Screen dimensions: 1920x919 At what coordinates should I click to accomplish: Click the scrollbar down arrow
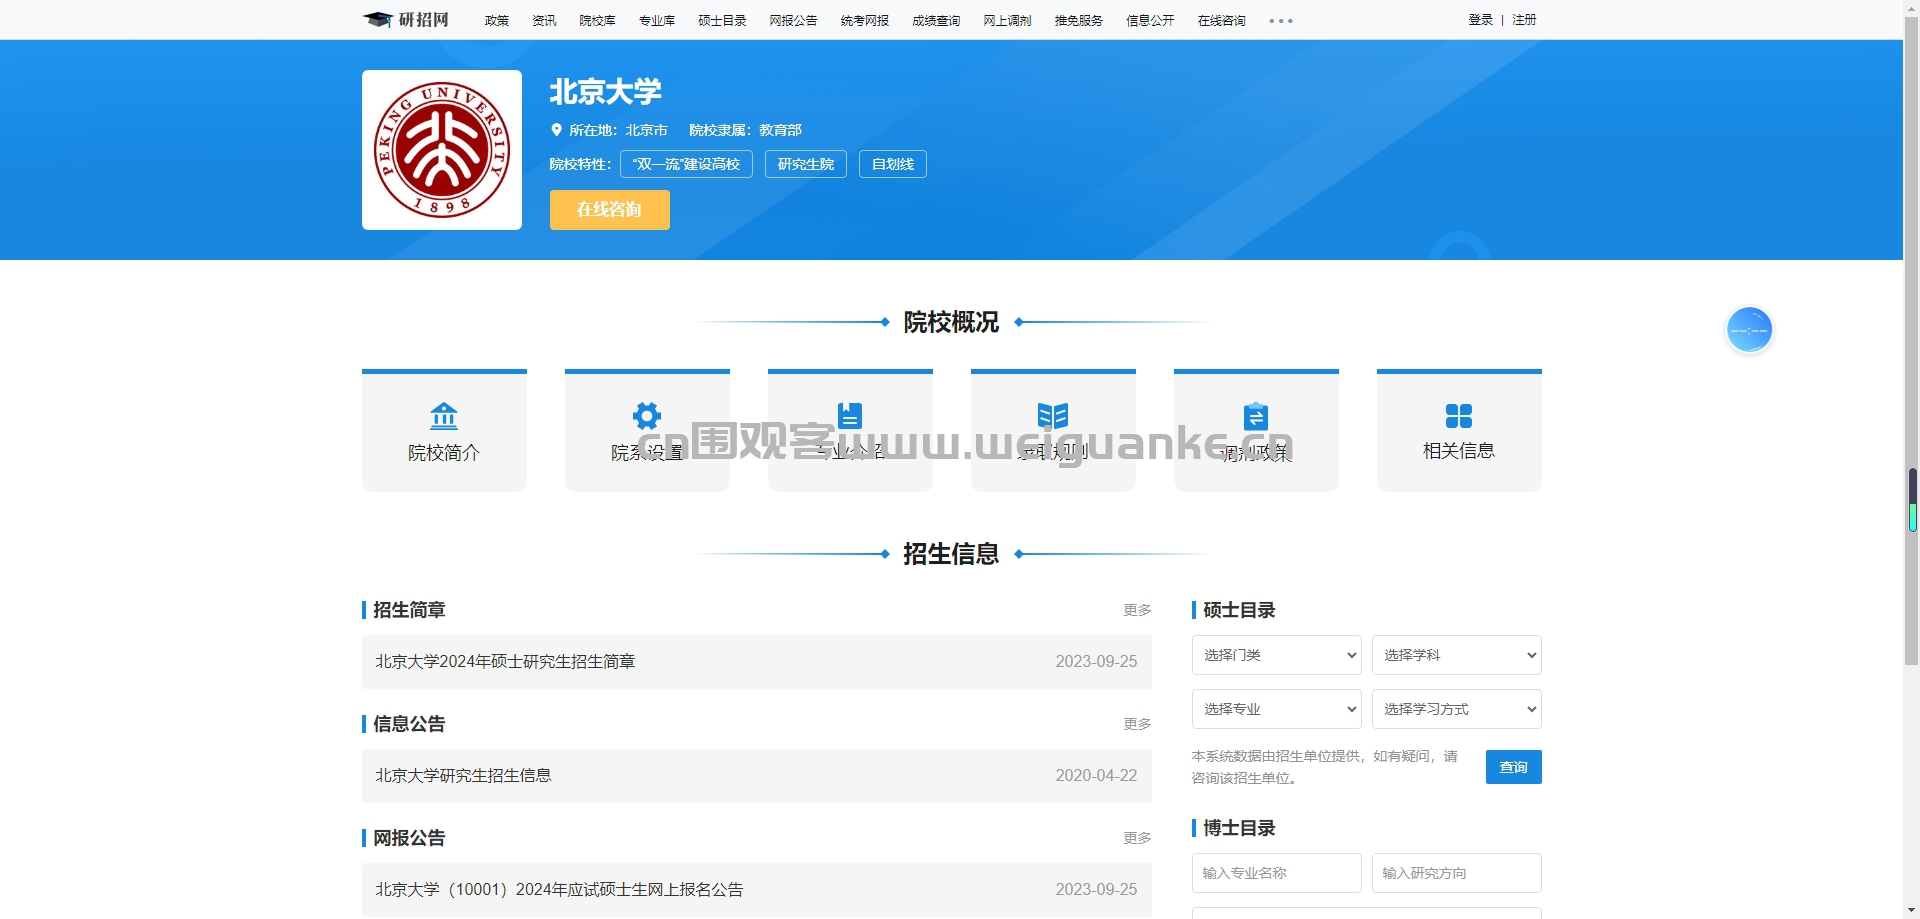point(1911,911)
